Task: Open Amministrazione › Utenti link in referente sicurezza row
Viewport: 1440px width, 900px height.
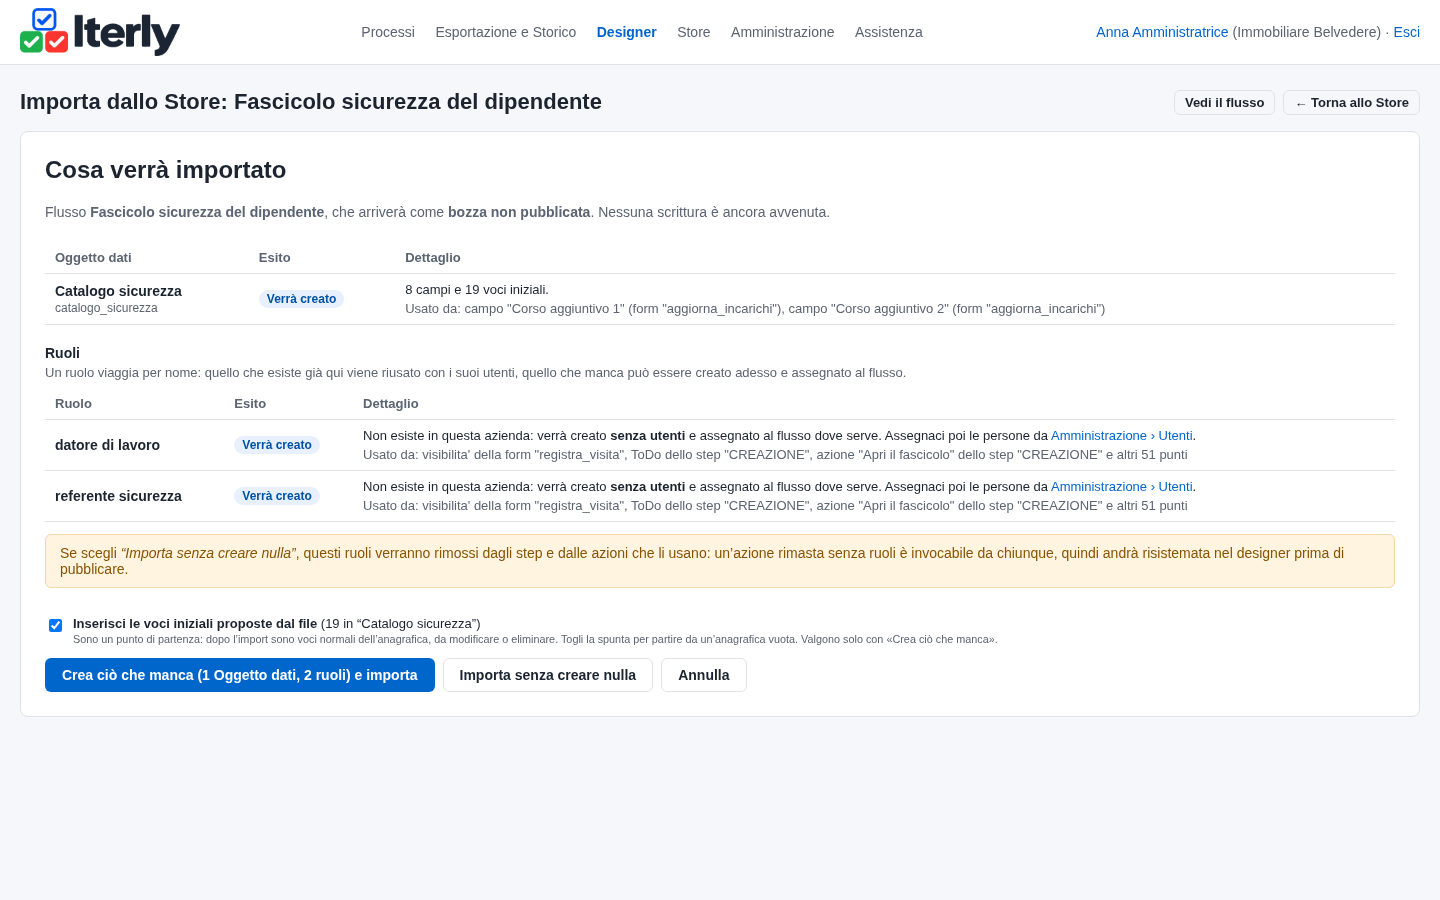Action: [1121, 487]
